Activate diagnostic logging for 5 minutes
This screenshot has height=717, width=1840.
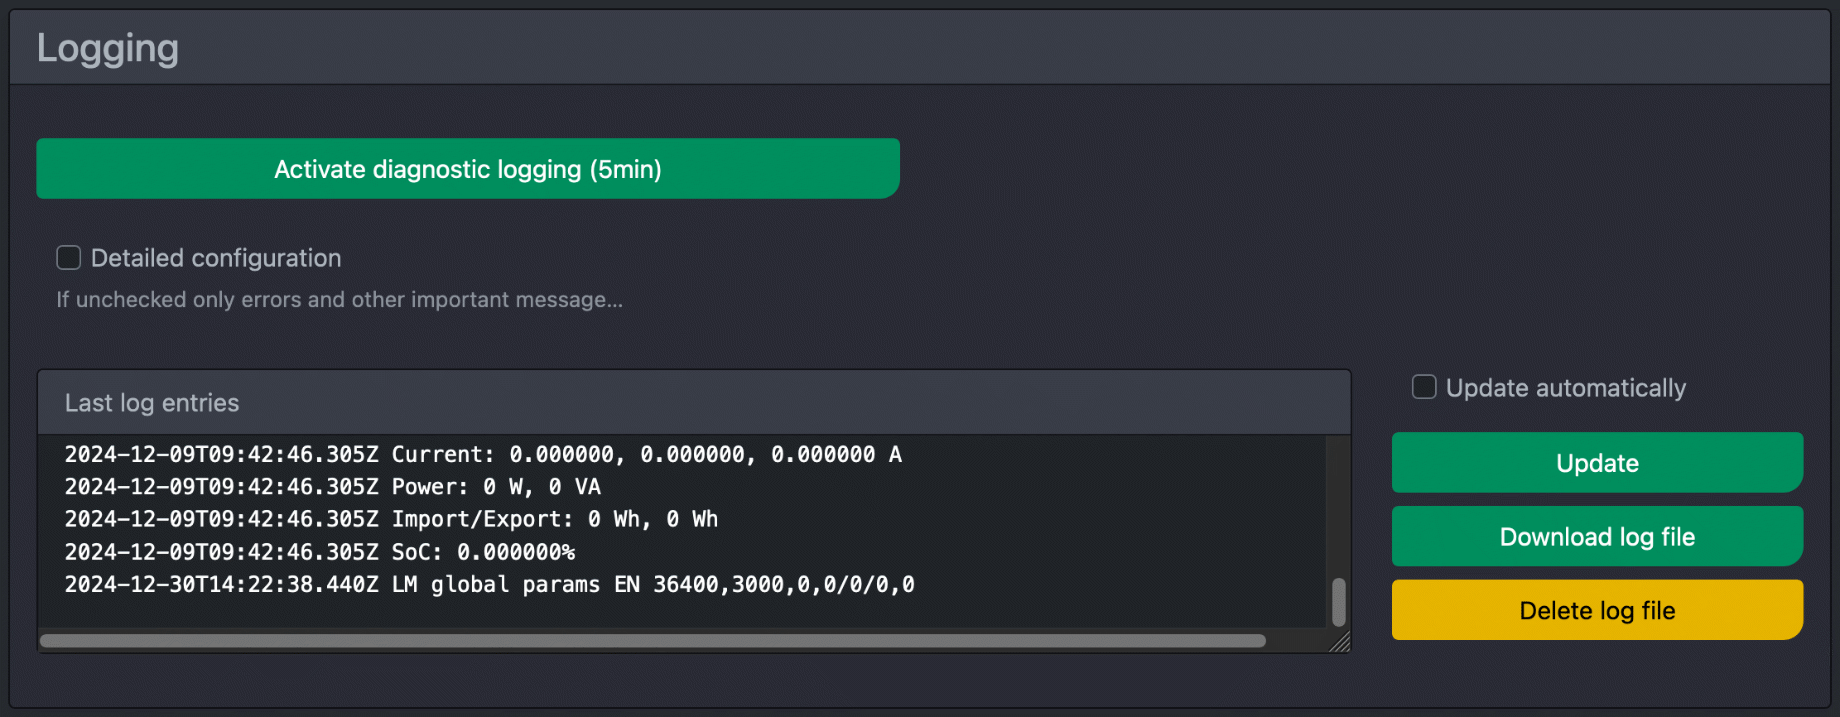click(x=467, y=168)
